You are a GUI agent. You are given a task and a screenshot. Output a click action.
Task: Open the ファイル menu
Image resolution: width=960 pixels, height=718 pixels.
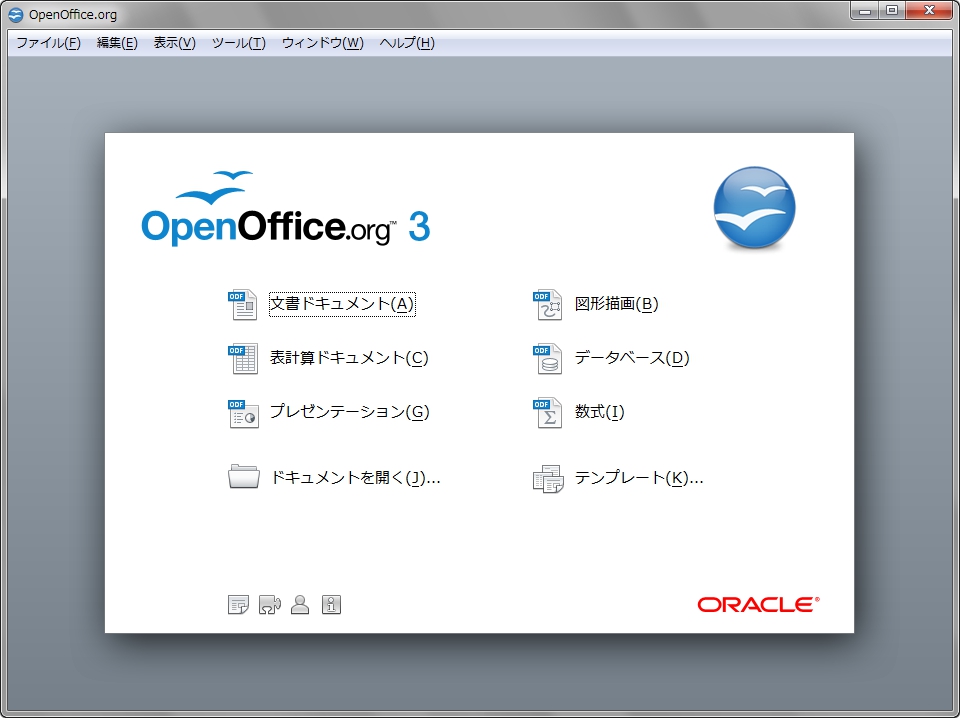(46, 43)
